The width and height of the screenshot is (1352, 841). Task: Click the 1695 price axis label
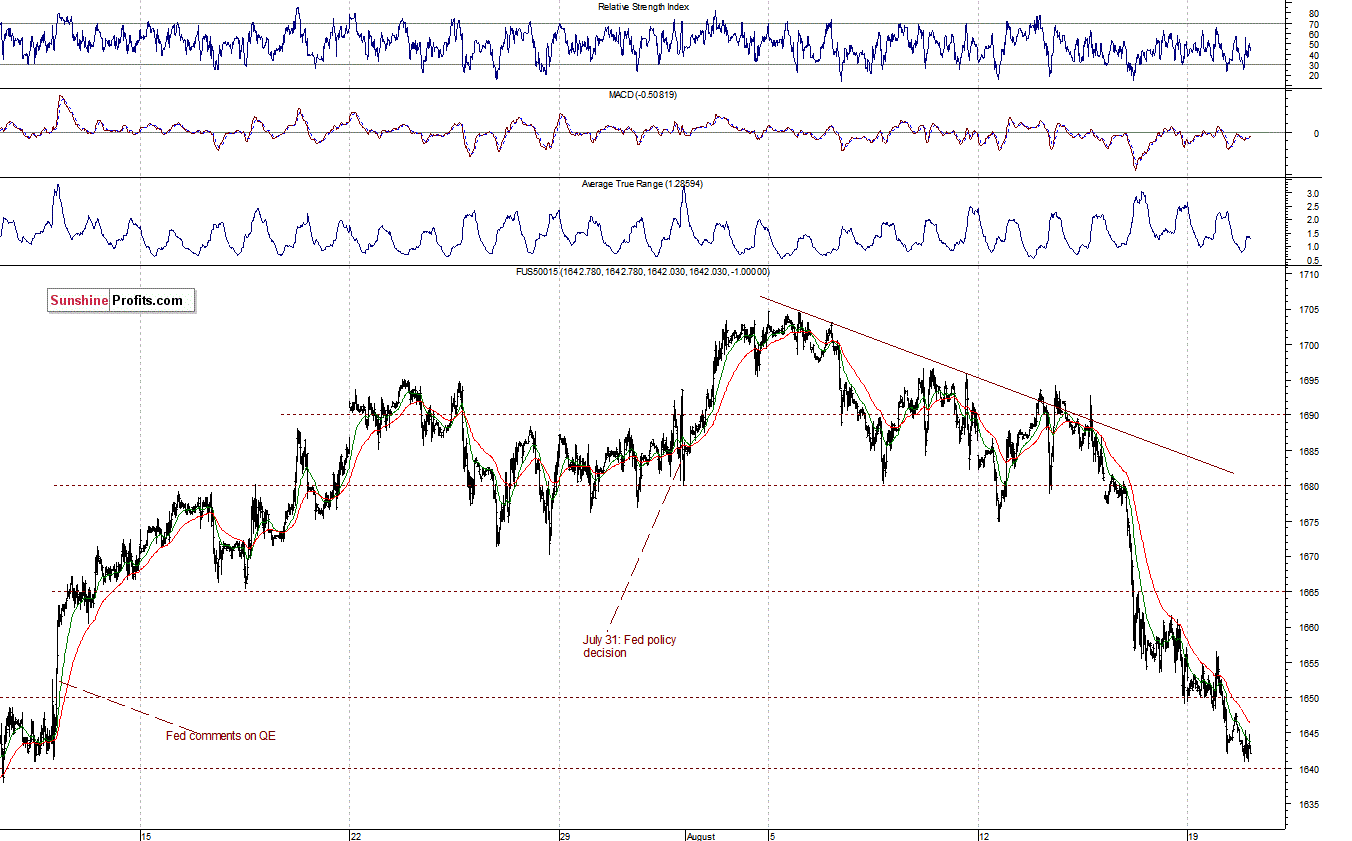pyautogui.click(x=1311, y=381)
